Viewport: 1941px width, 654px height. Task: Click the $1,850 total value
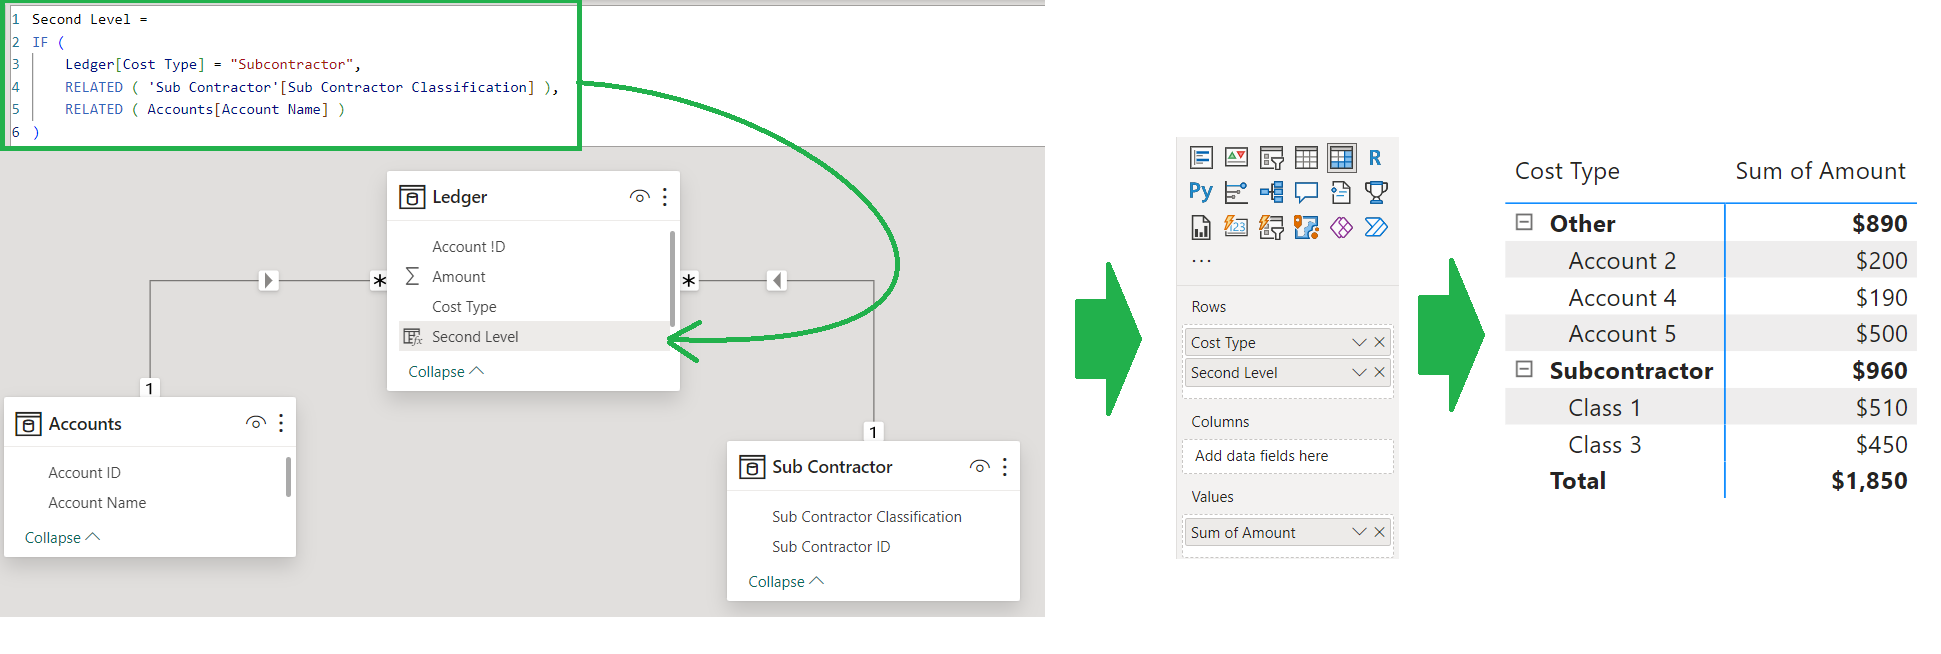tap(1869, 481)
